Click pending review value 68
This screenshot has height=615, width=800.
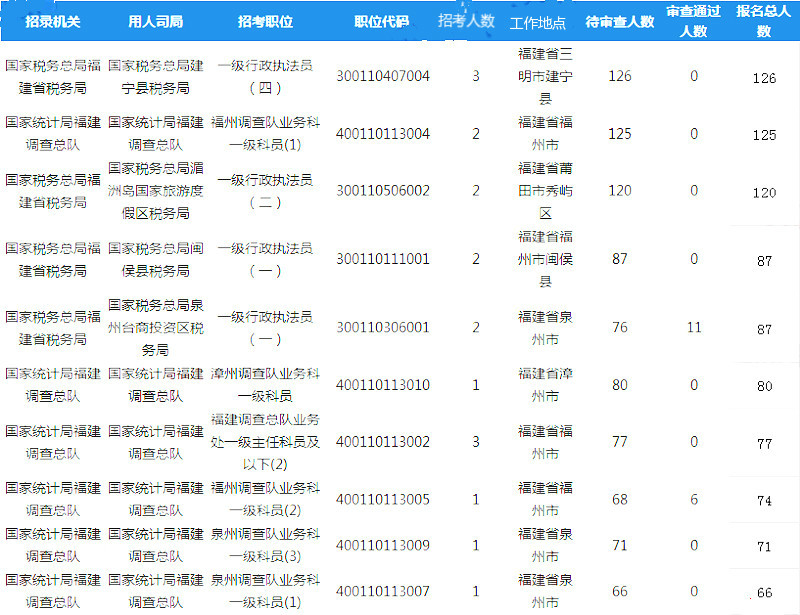coord(620,500)
